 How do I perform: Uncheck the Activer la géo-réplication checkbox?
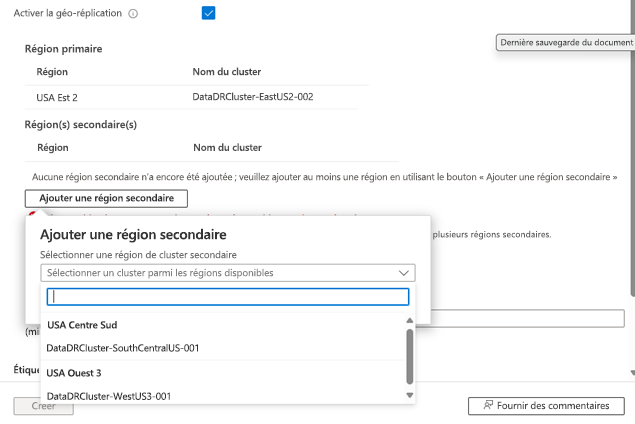coord(208,13)
